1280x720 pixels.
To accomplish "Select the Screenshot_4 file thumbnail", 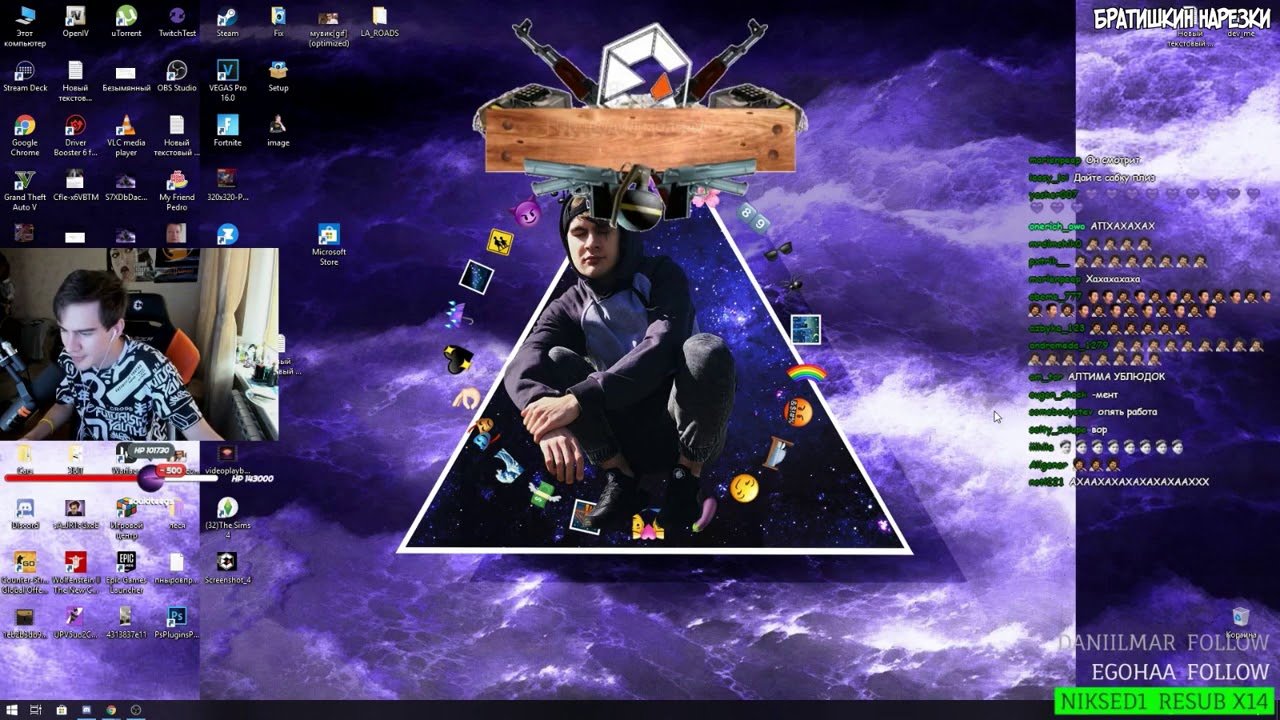I will tap(227, 562).
